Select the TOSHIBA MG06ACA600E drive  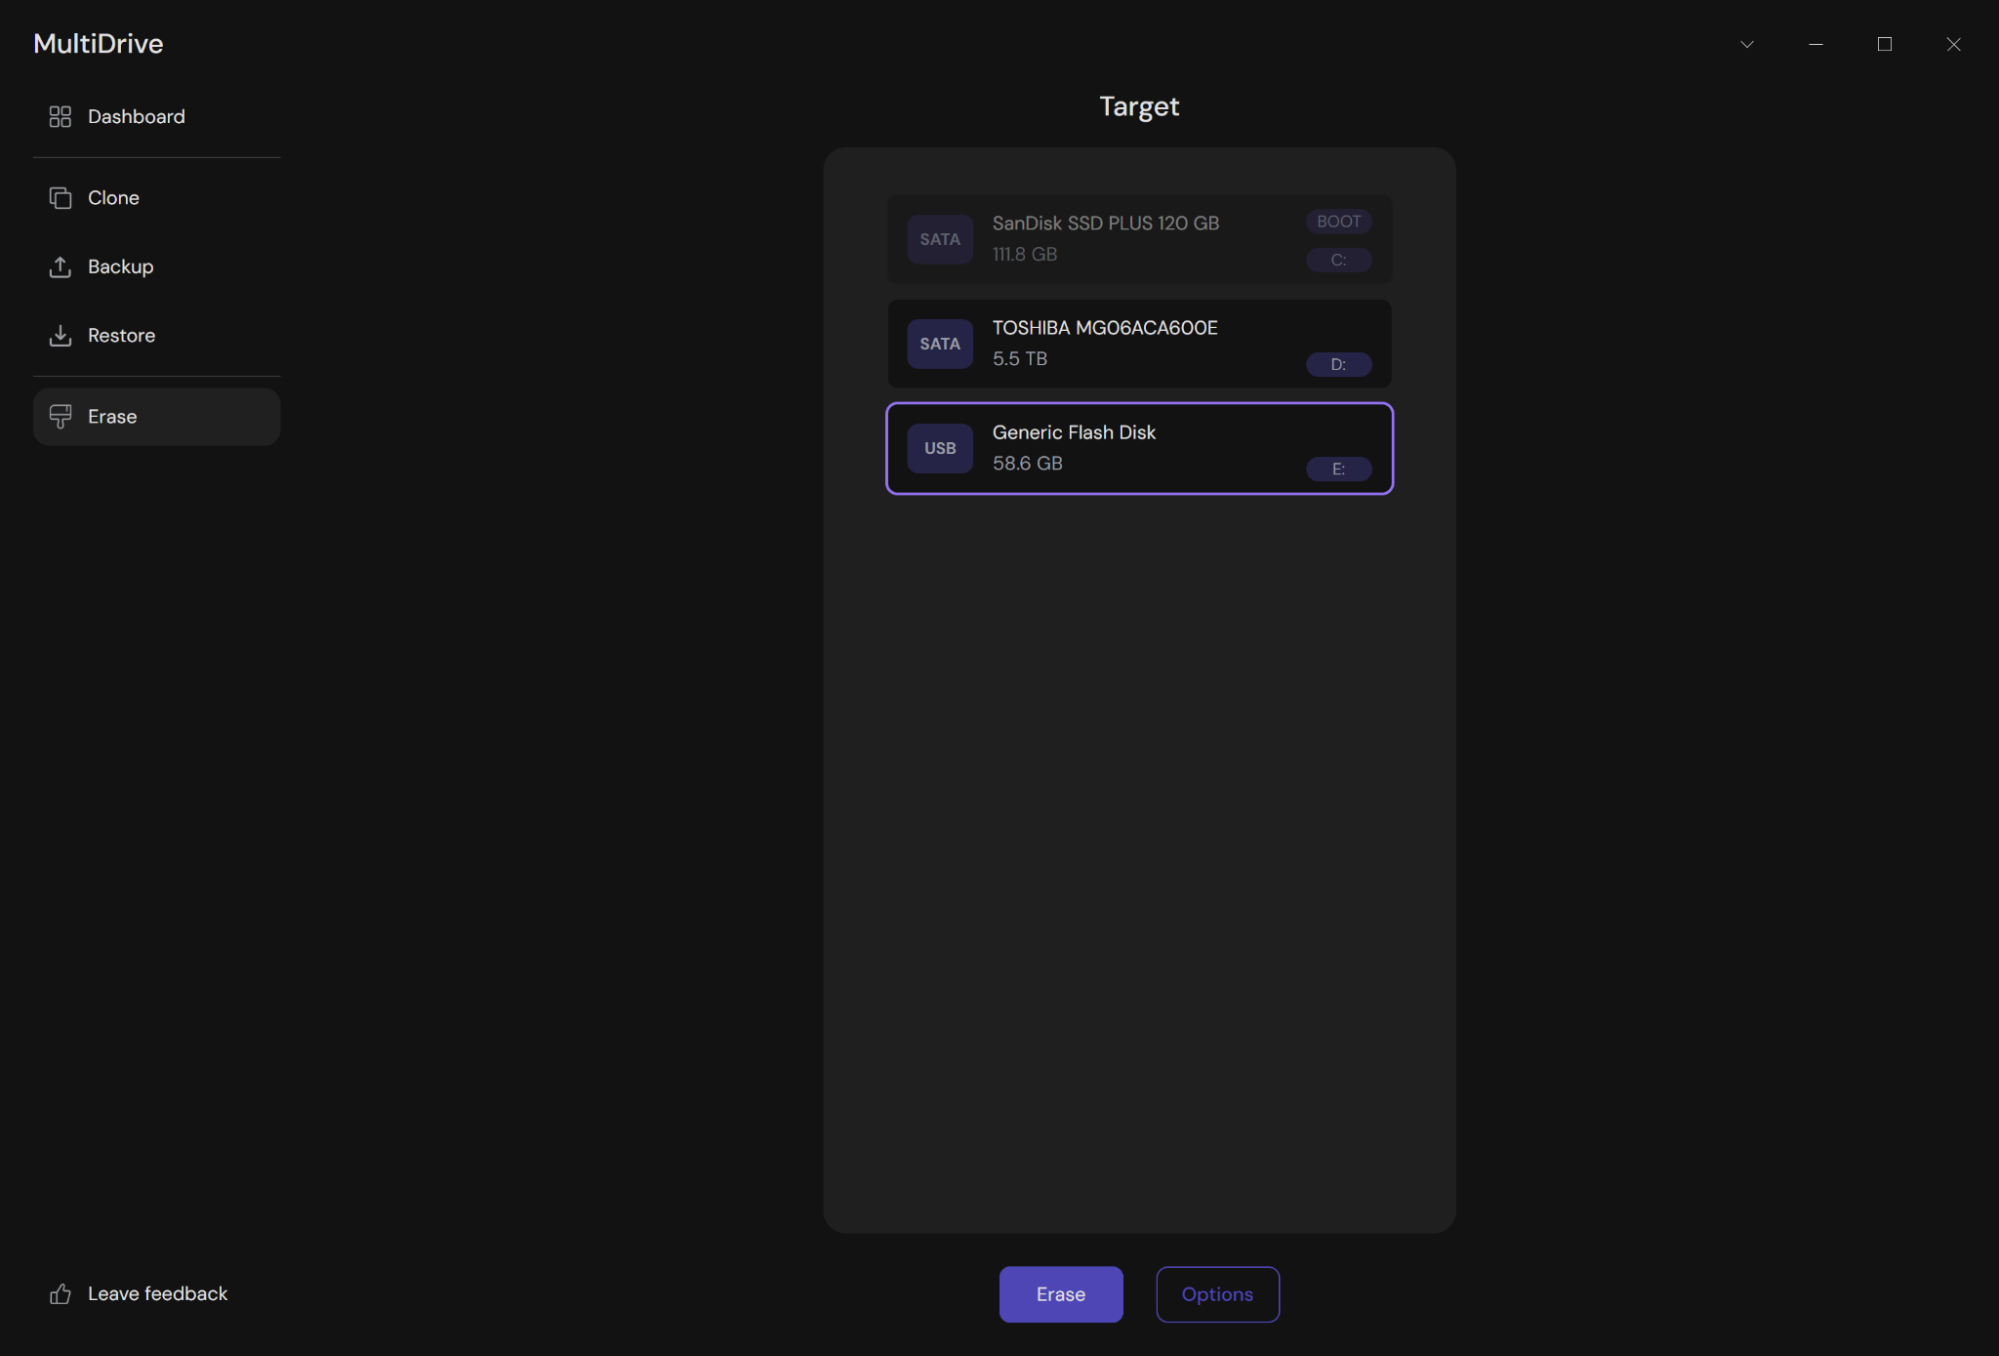(1139, 344)
